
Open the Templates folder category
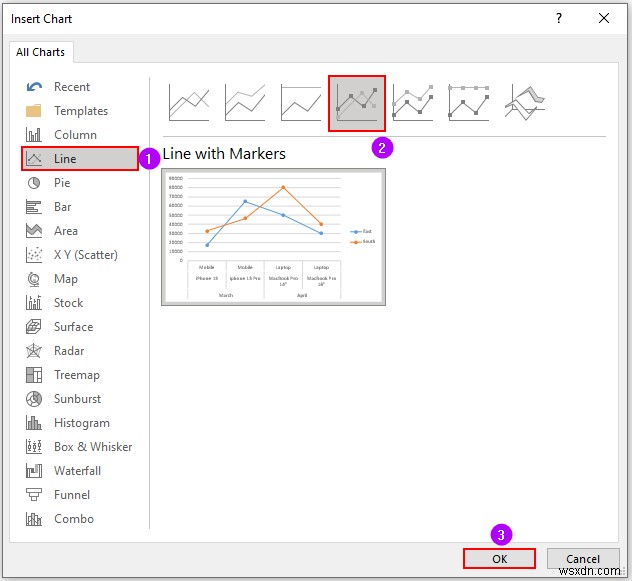(x=34, y=110)
